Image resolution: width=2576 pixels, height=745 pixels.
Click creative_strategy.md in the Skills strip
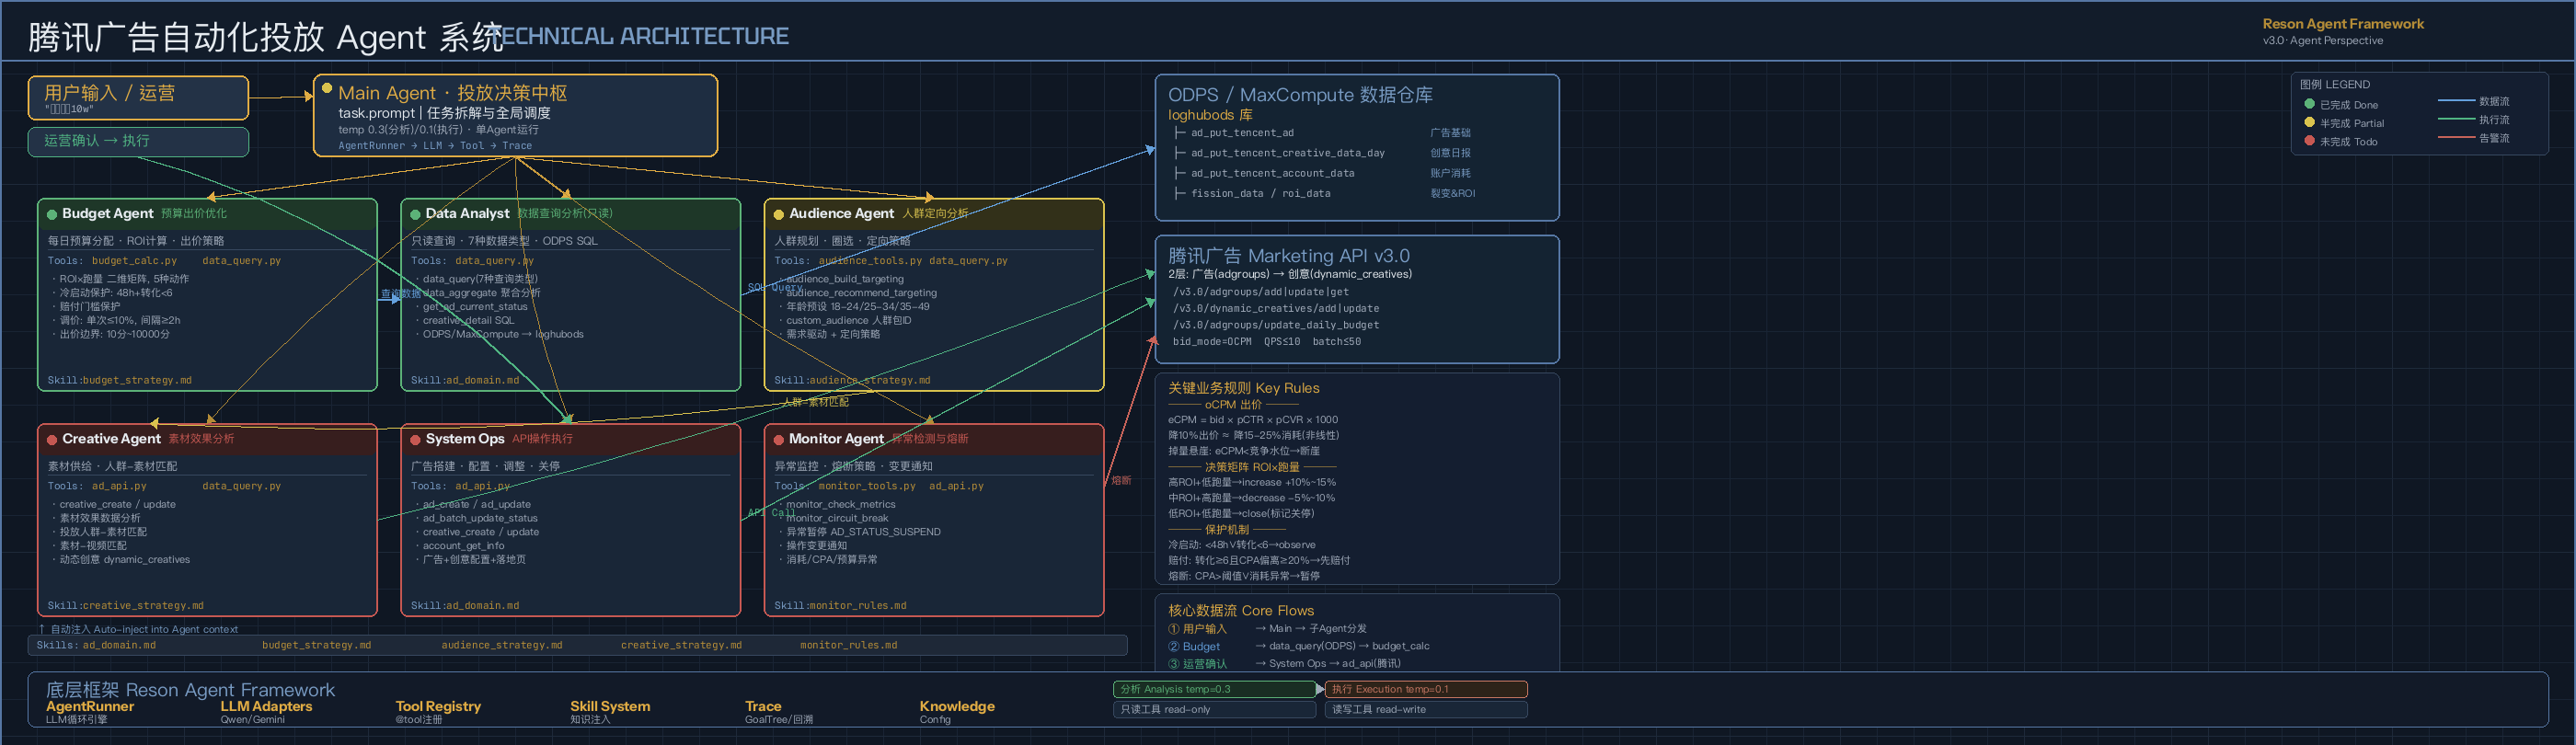[681, 646]
